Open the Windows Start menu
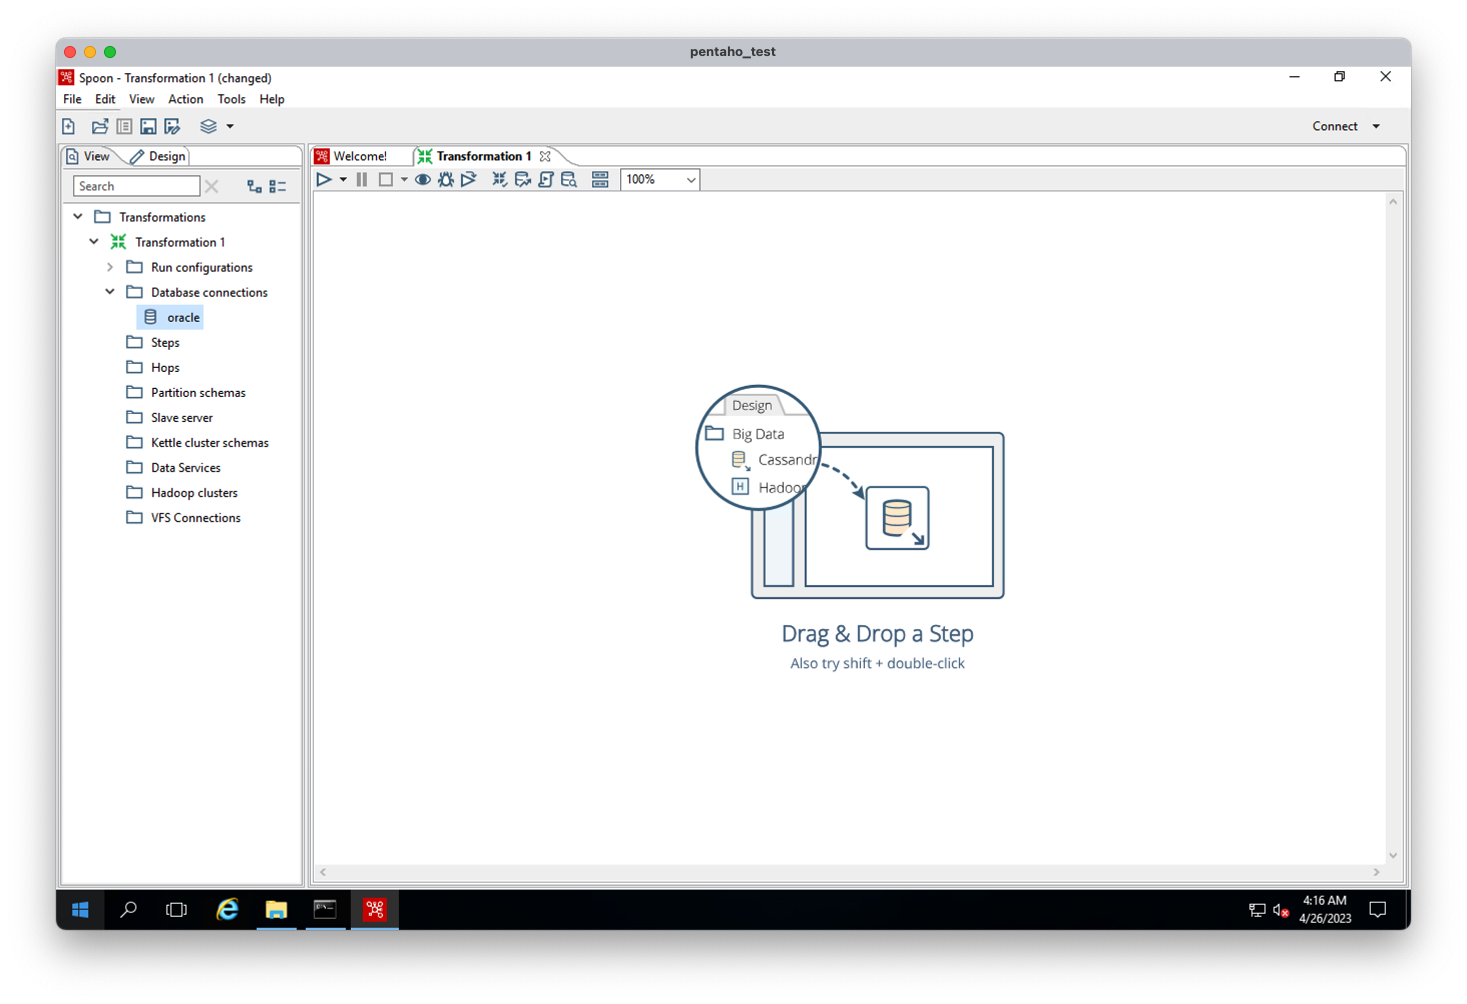The image size is (1467, 1004). (x=80, y=909)
